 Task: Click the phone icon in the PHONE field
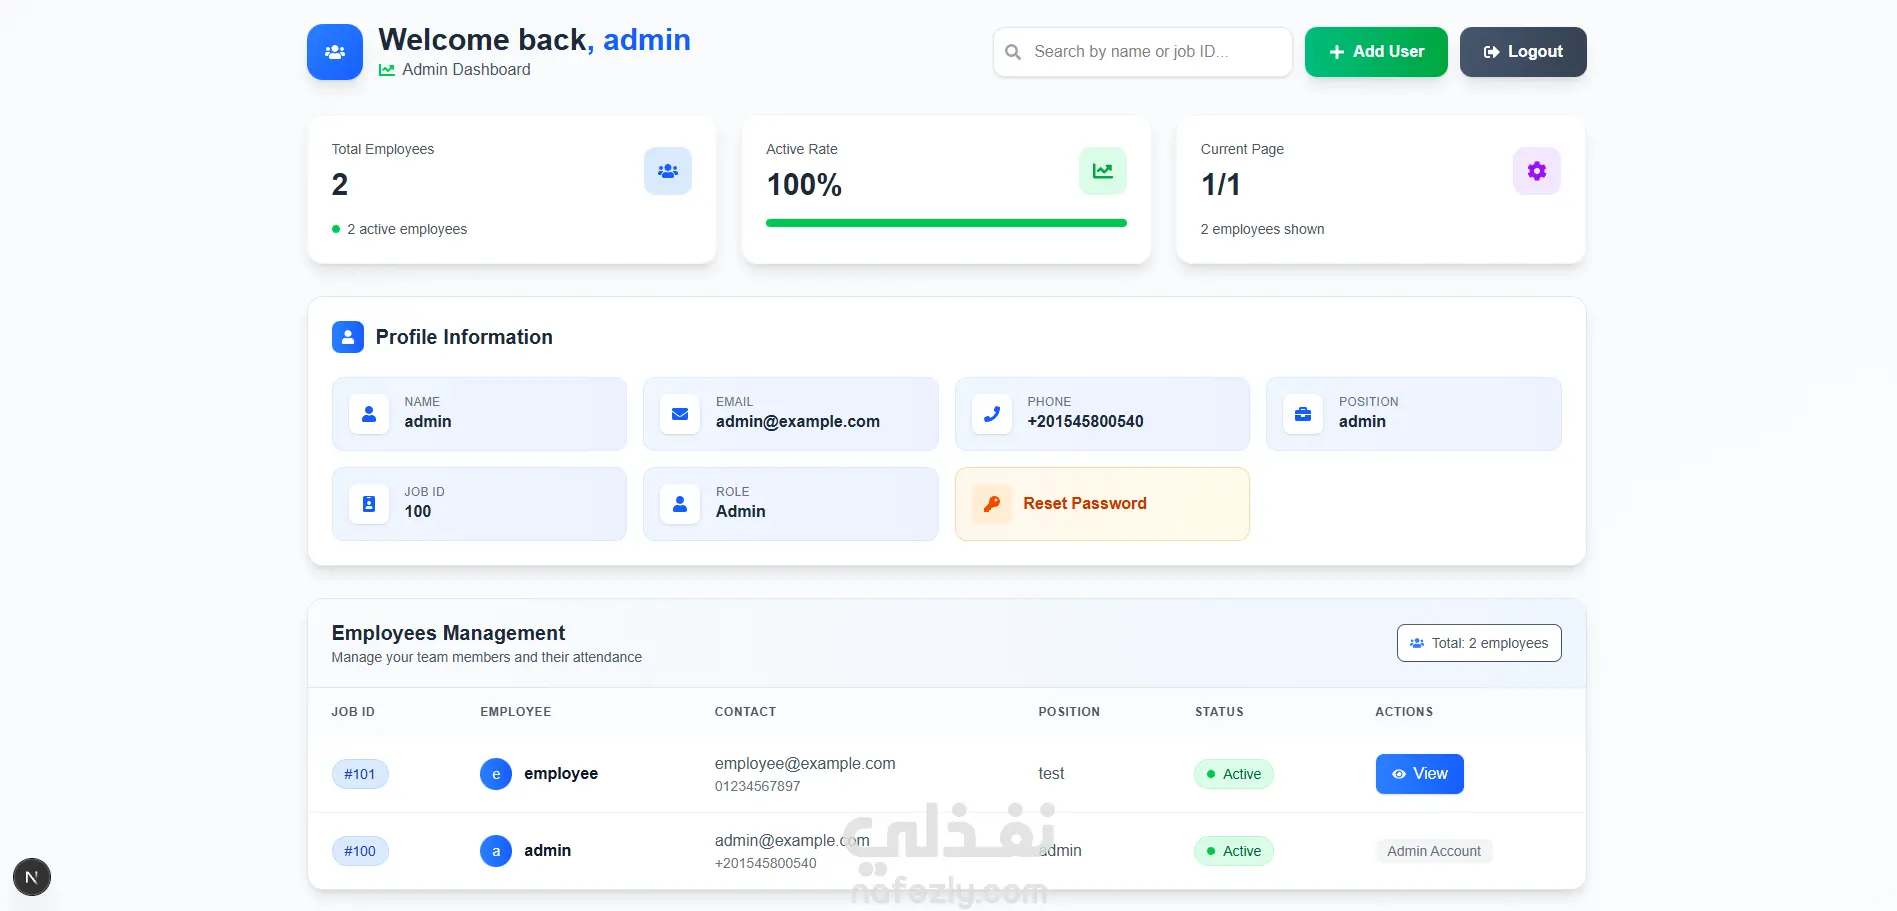coord(992,413)
